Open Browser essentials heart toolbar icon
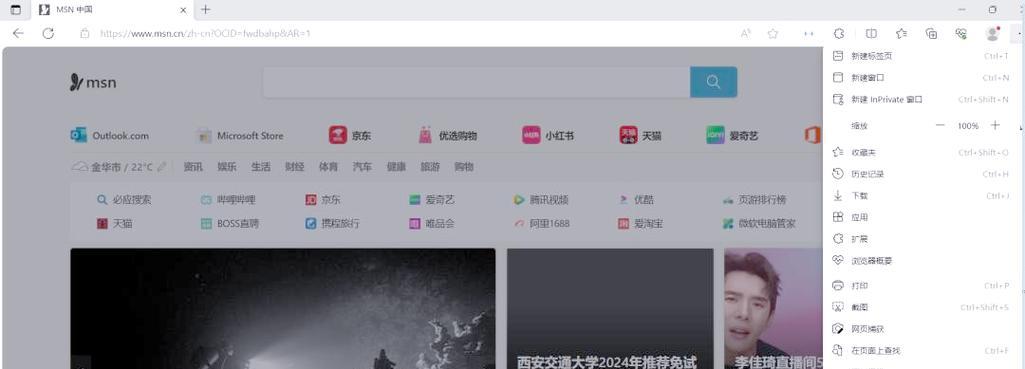 pos(961,33)
